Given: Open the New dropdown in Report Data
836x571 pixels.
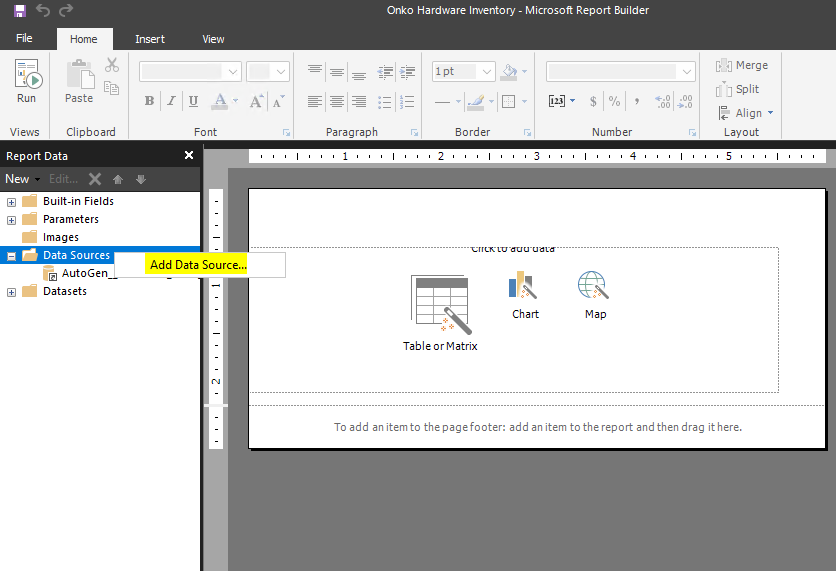Looking at the screenshot, I should click(22, 179).
